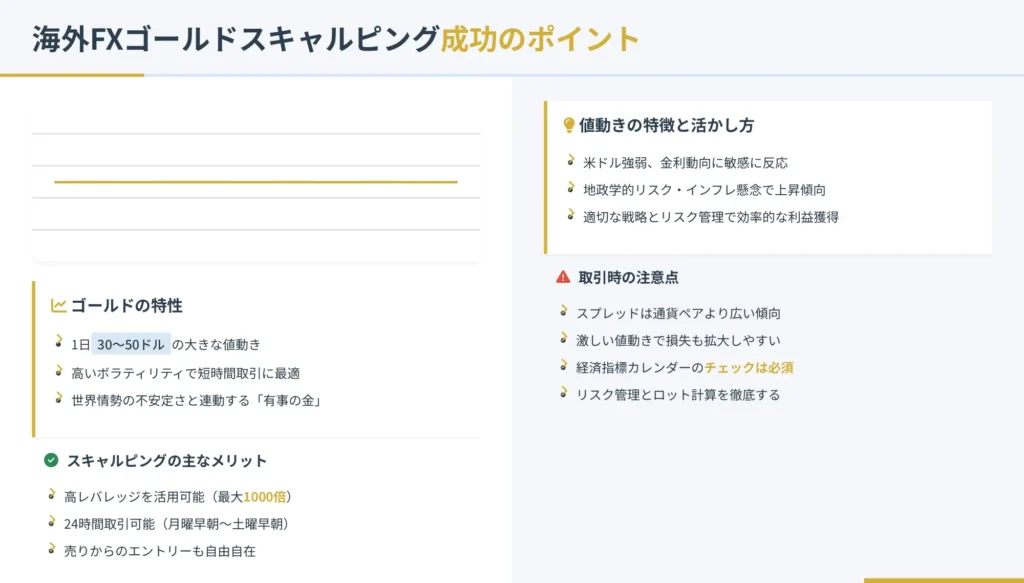The image size is (1024, 583).
Task: Click 高いボラティリティで短時間取引に最適 line
Action: pyautogui.click(x=185, y=373)
